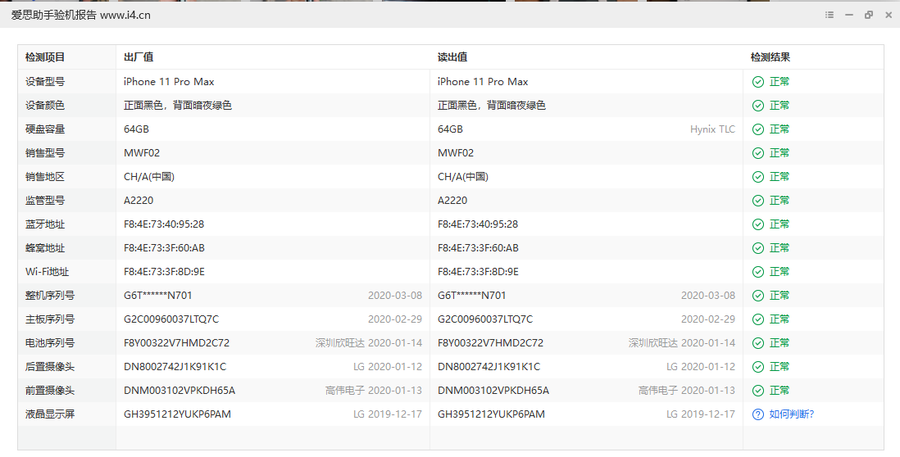
Task: Click read value A2220
Action: [452, 200]
